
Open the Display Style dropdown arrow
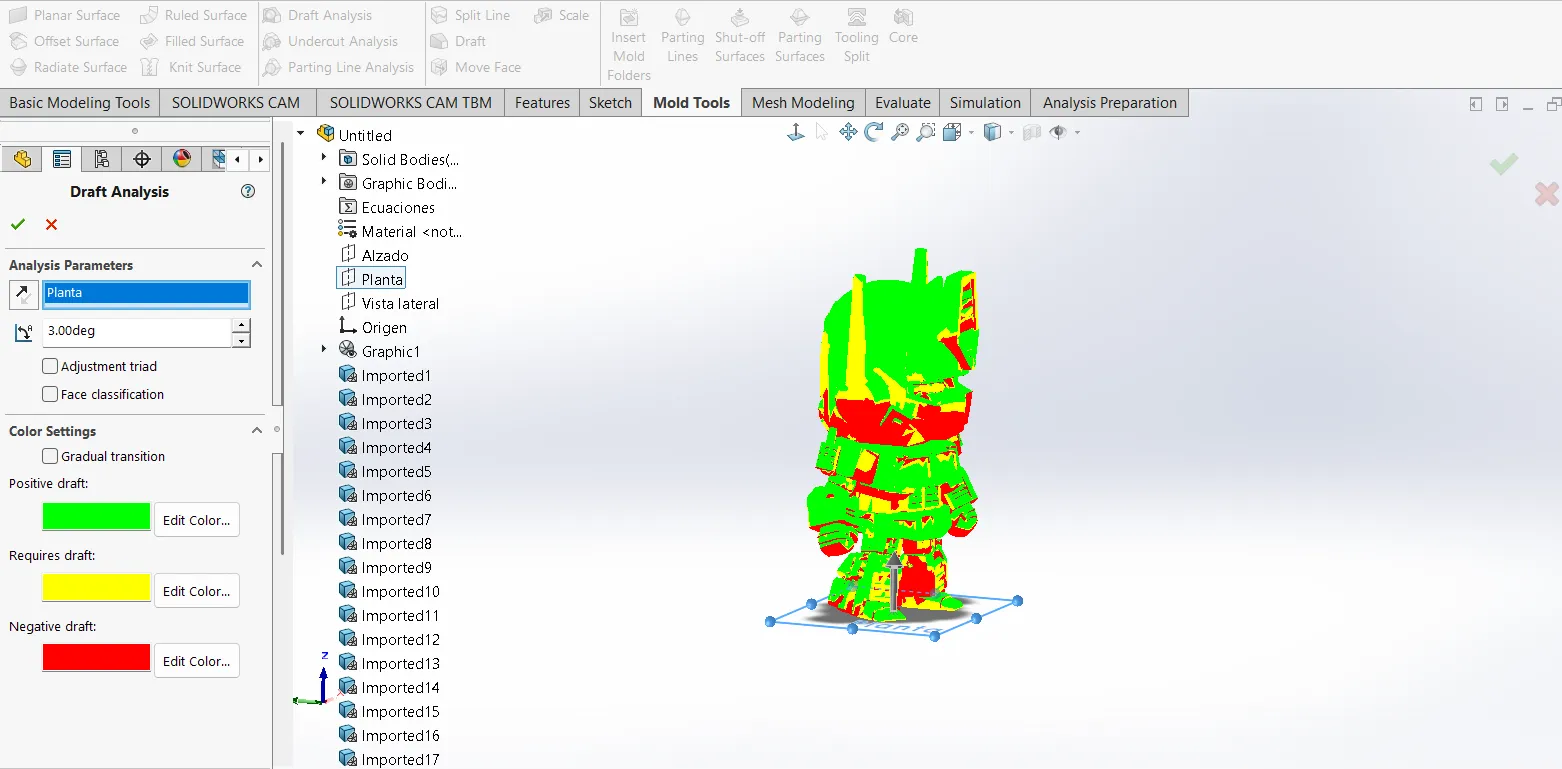1011,133
